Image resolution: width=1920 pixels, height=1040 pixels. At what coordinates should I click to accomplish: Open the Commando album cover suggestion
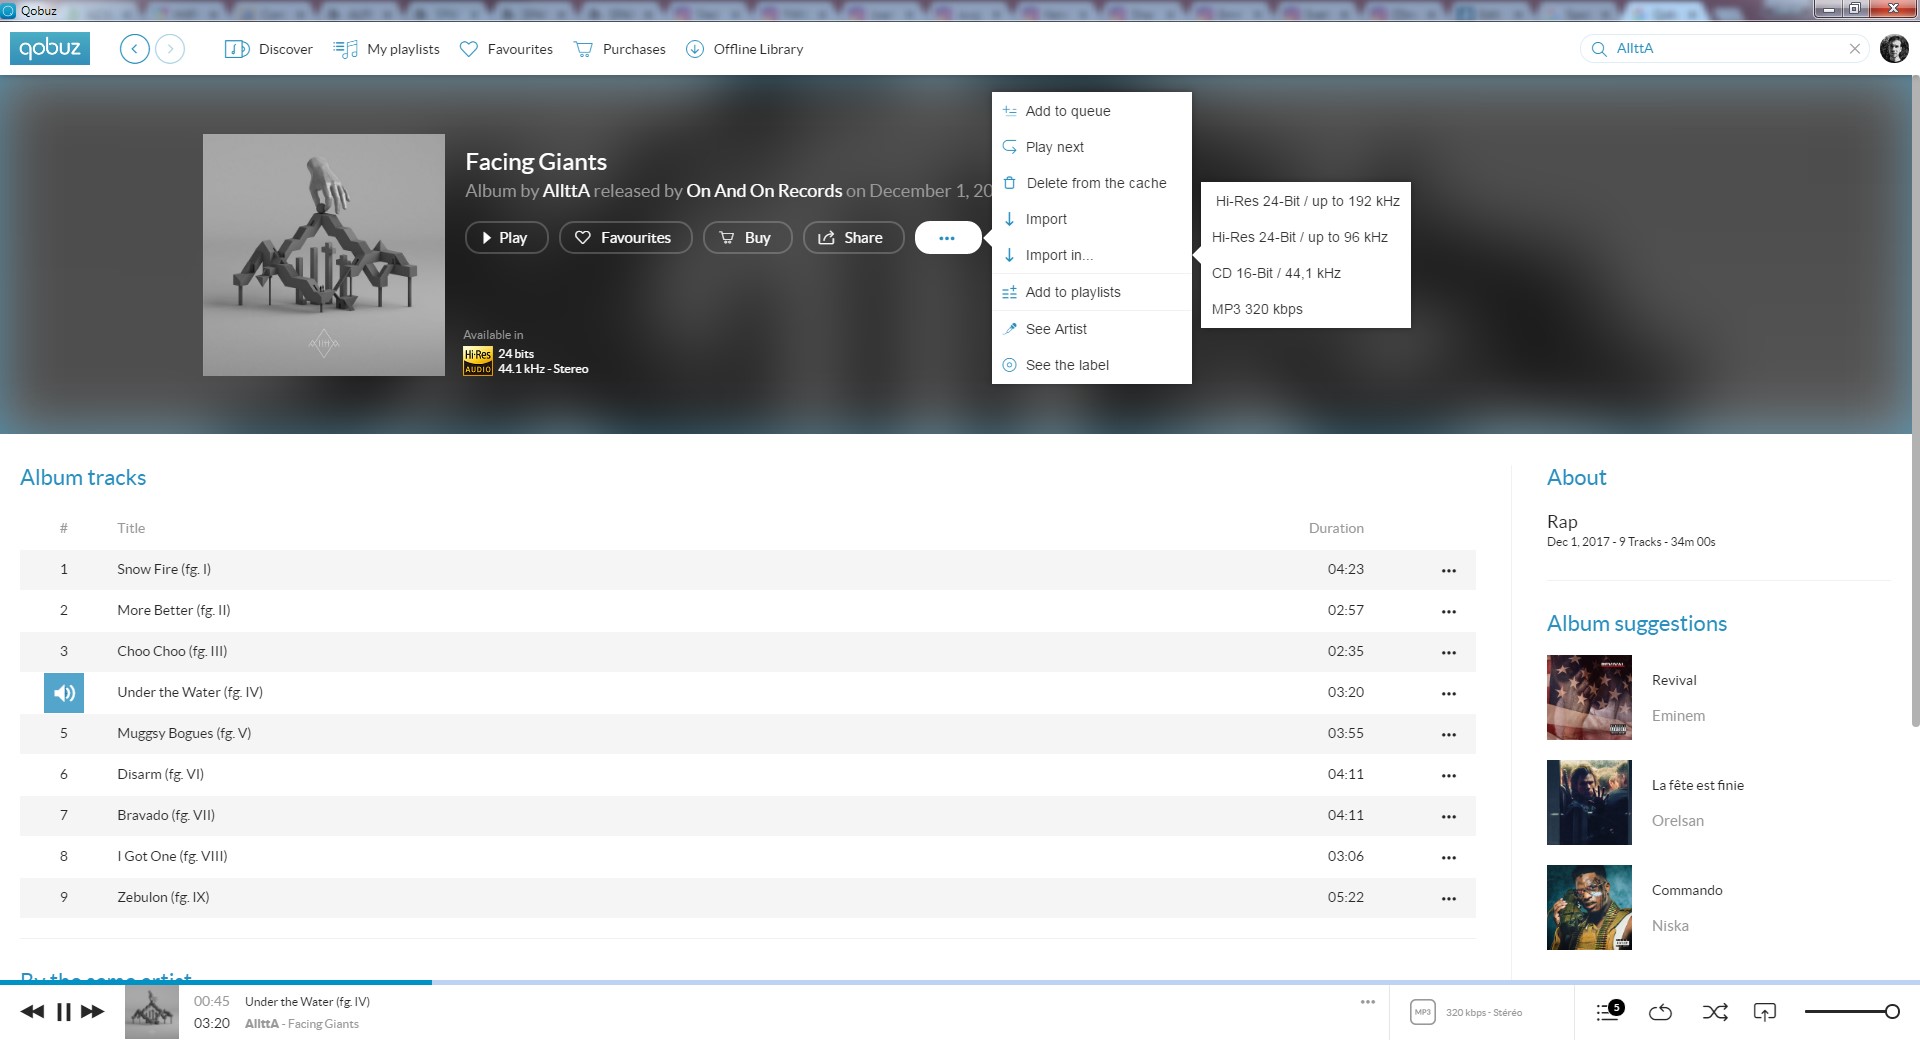tap(1589, 907)
